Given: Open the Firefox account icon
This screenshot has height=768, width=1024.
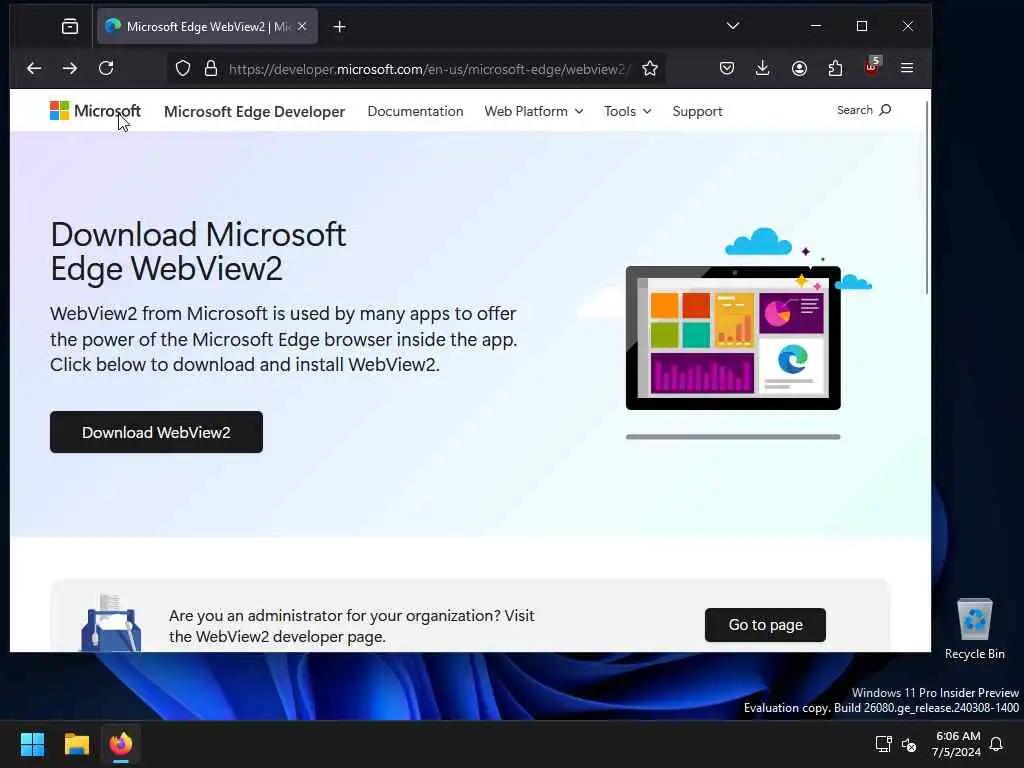Looking at the screenshot, I should (799, 68).
